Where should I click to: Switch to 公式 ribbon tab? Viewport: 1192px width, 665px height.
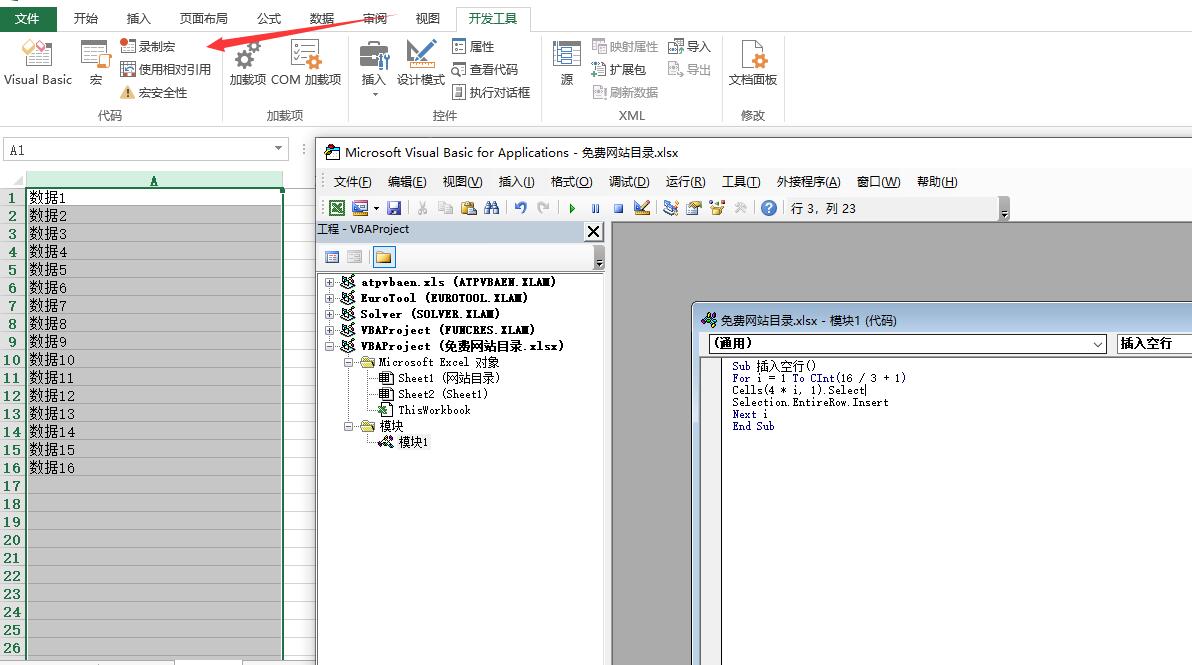(268, 18)
